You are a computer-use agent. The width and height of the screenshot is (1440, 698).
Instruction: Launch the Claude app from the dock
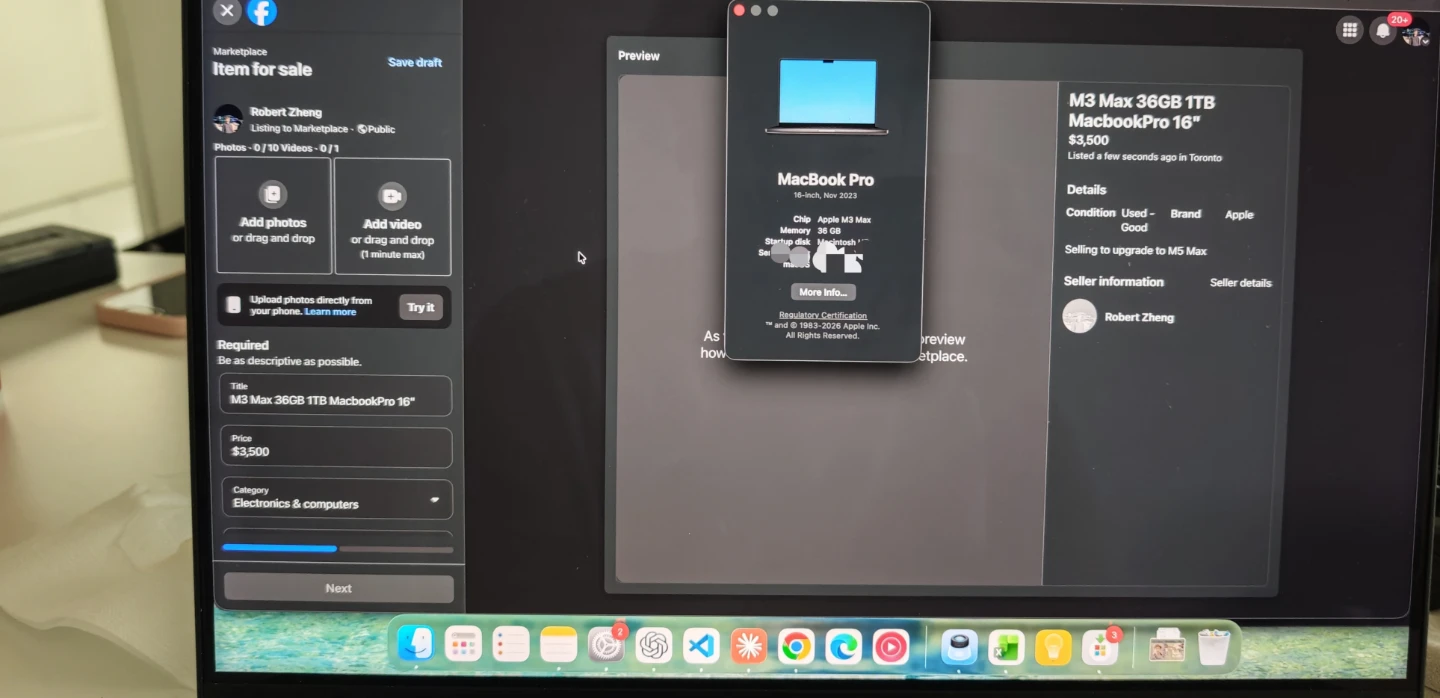748,647
